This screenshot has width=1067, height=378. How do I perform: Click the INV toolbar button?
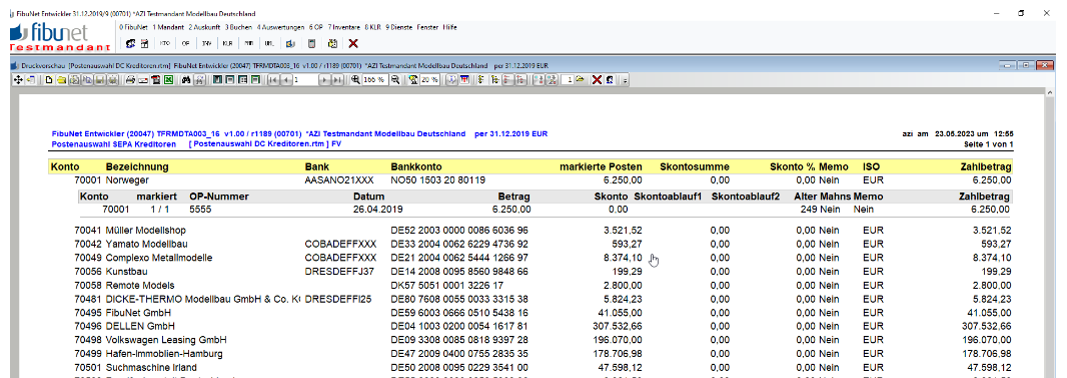(x=207, y=43)
